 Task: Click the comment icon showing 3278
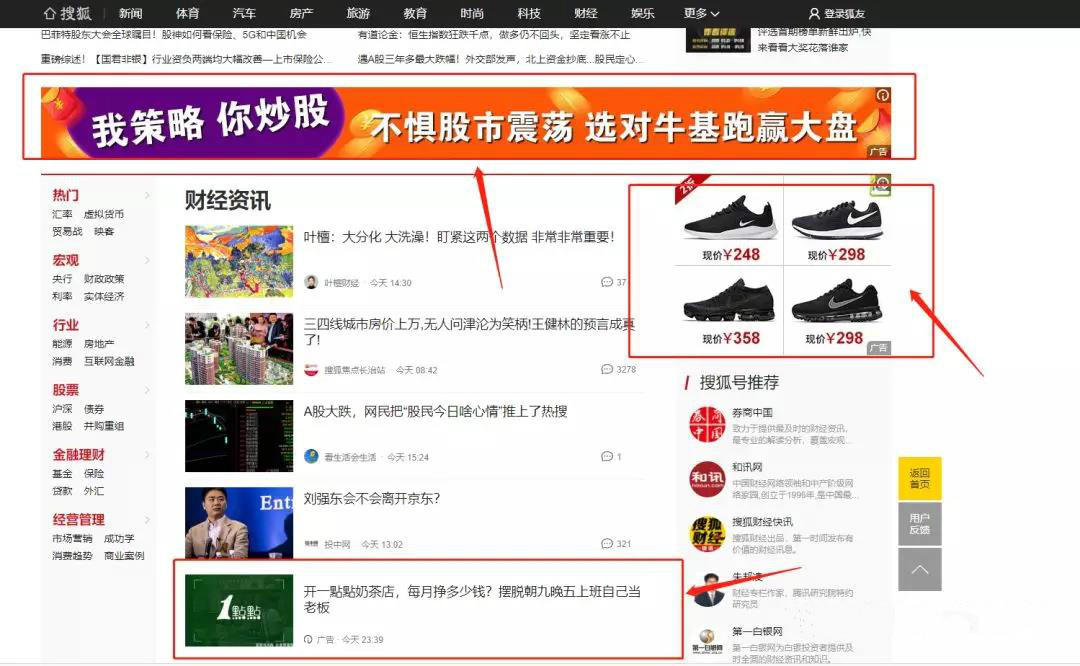point(608,368)
